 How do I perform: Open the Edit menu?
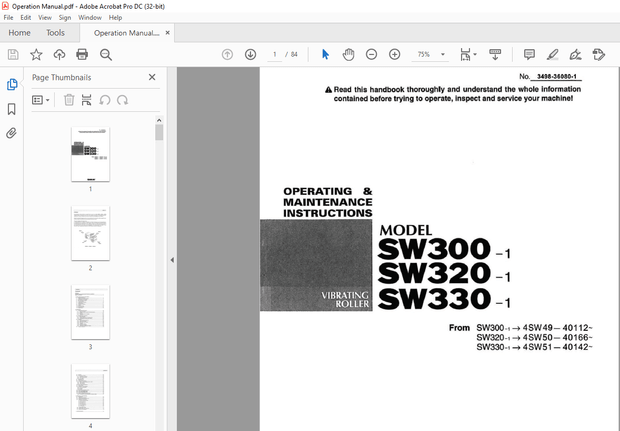(x=26, y=17)
